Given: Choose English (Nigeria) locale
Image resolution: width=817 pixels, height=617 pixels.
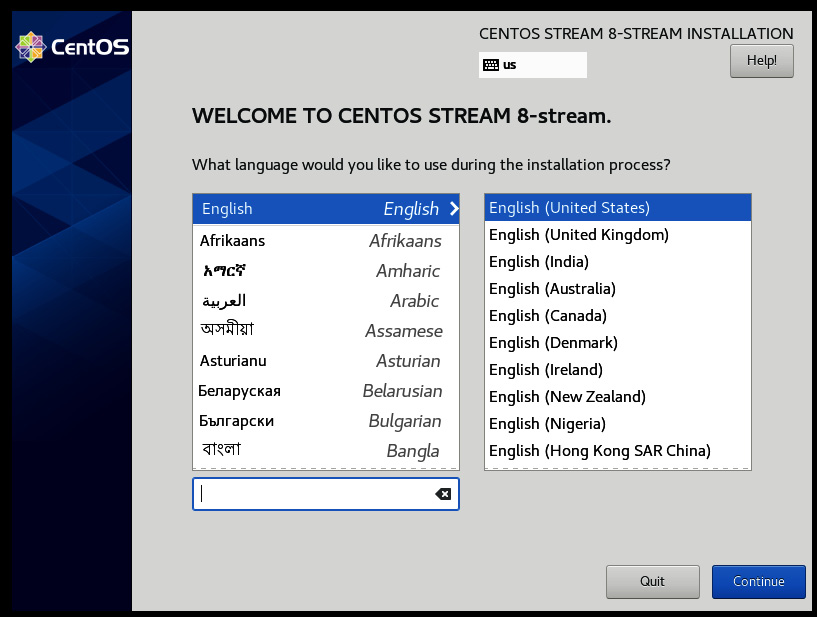Looking at the screenshot, I should 617,424.
